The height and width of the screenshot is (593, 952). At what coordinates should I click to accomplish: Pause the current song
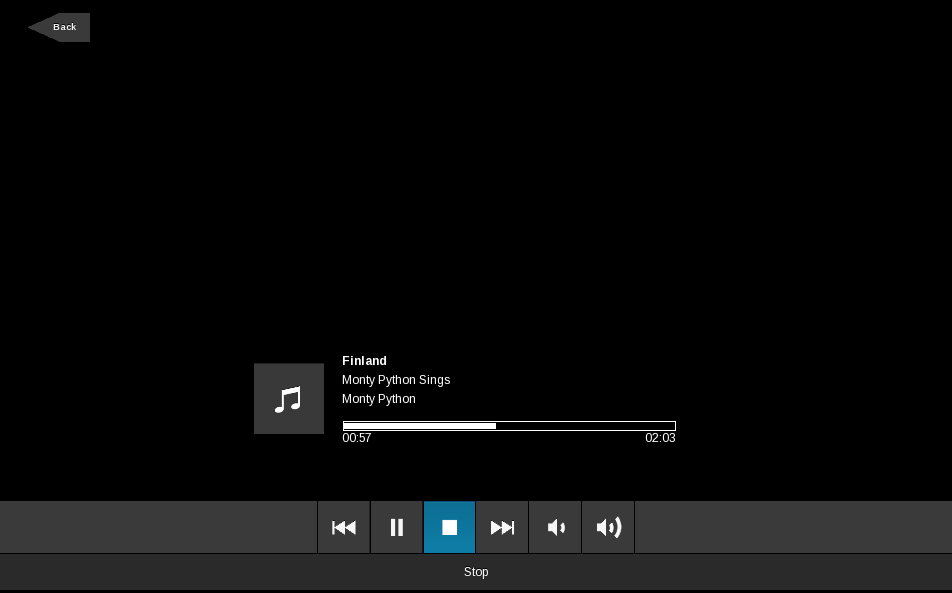396,527
